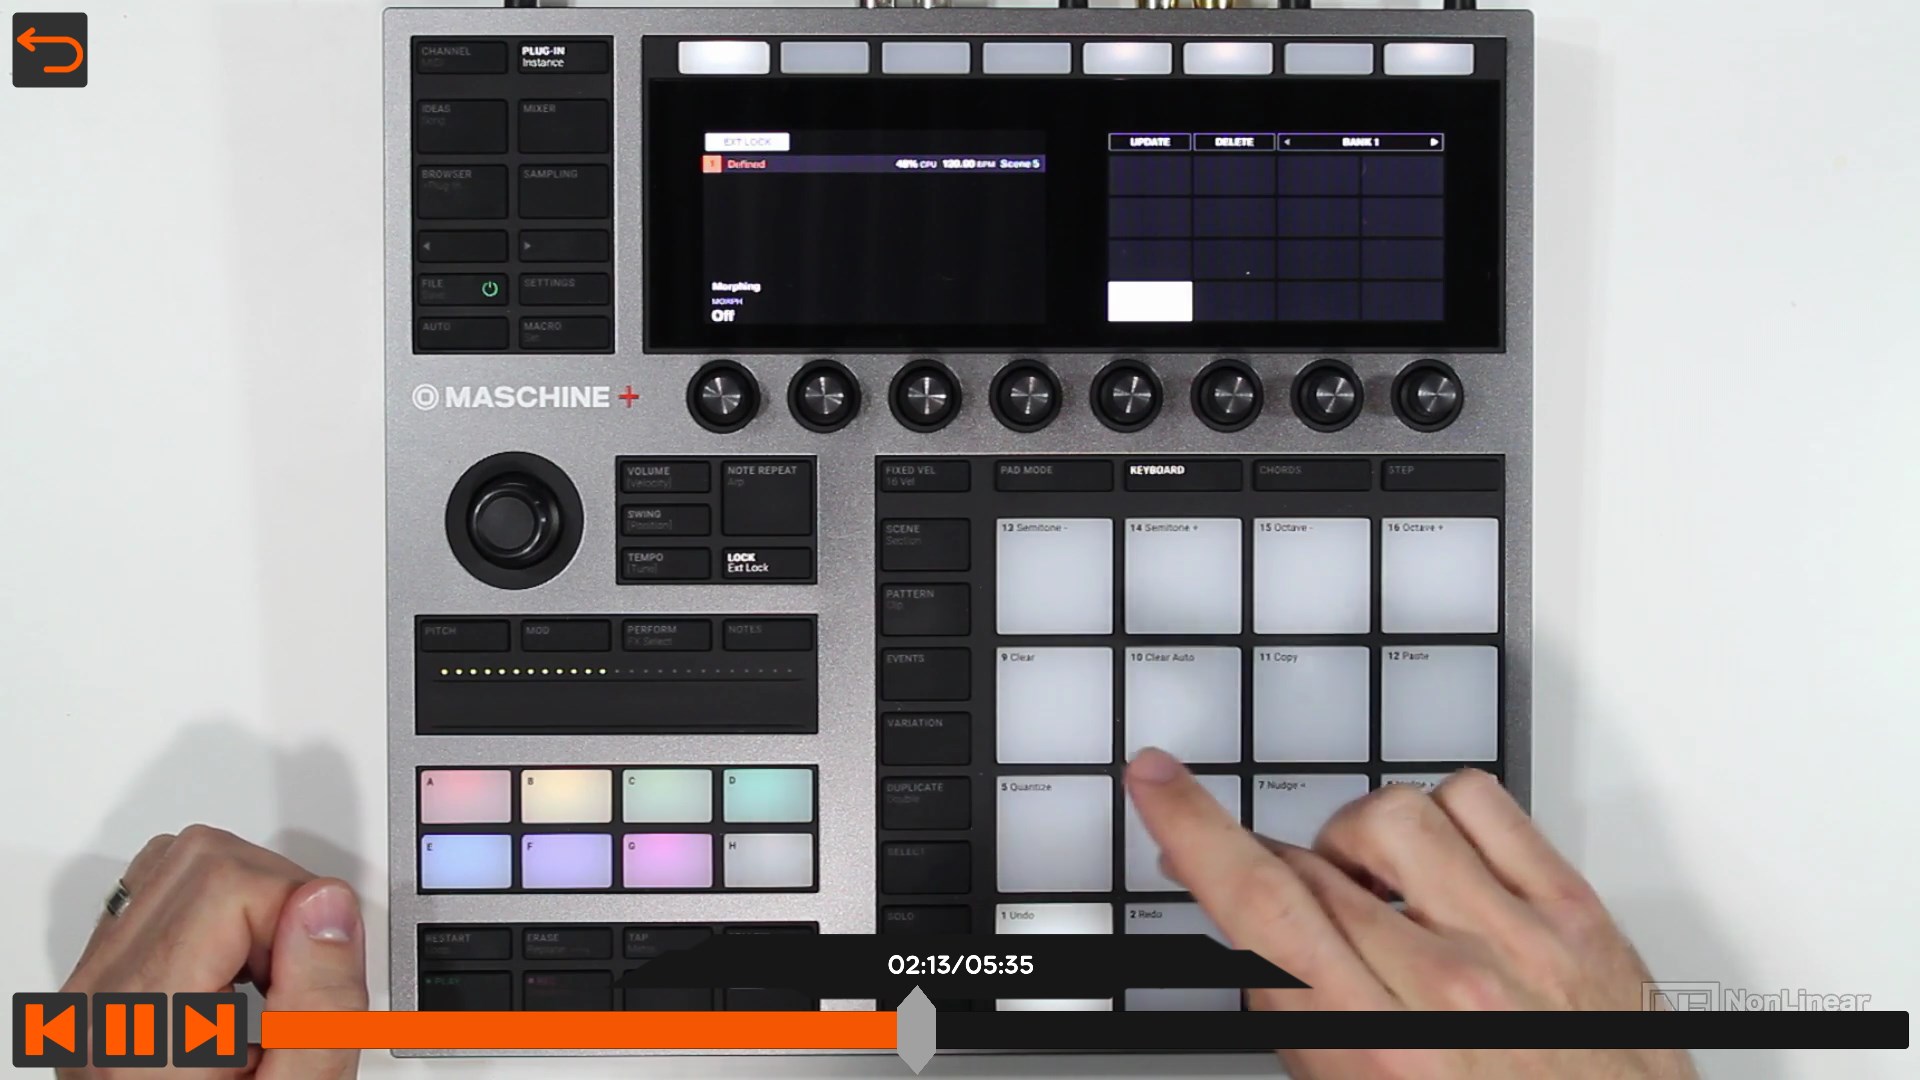Select the UPDATE tab on display
The image size is (1920, 1080).
click(1149, 142)
